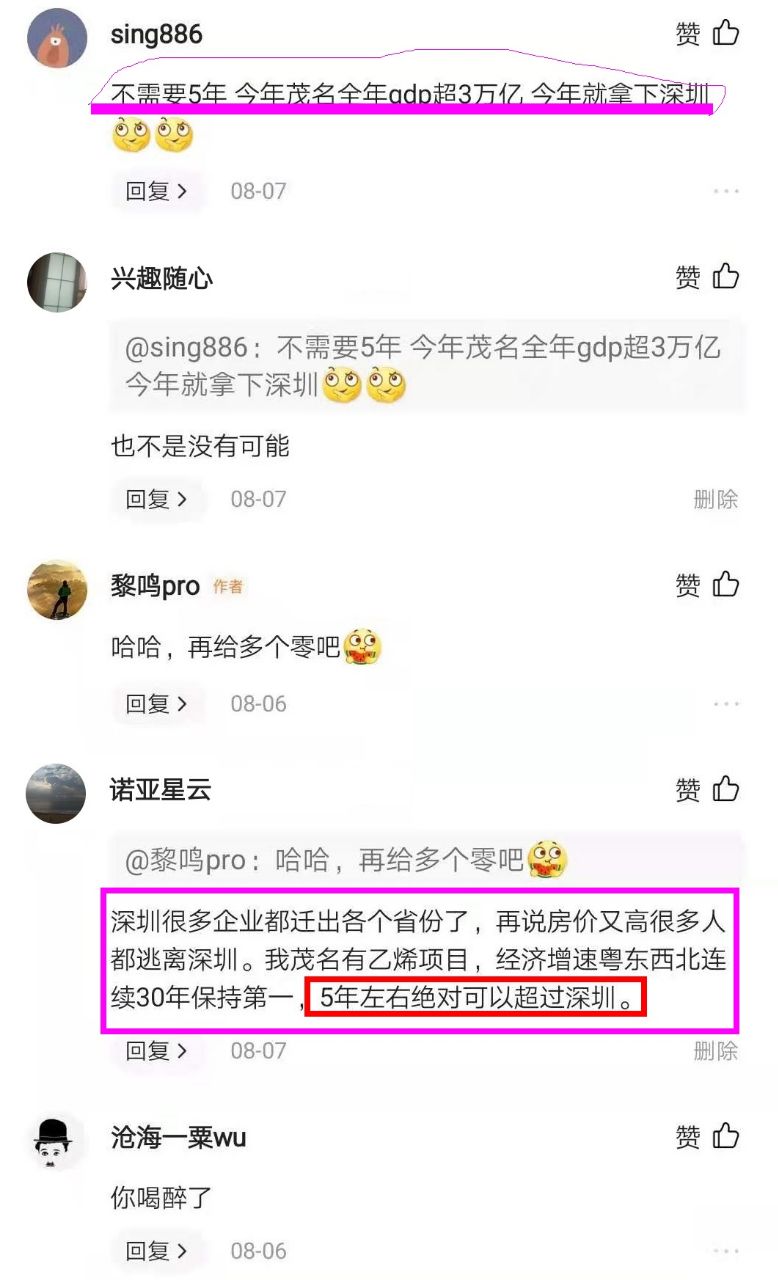Viewport: 778px width, 1280px height.
Task: Delete 诺亚星云's comment
Action: tap(716, 1051)
